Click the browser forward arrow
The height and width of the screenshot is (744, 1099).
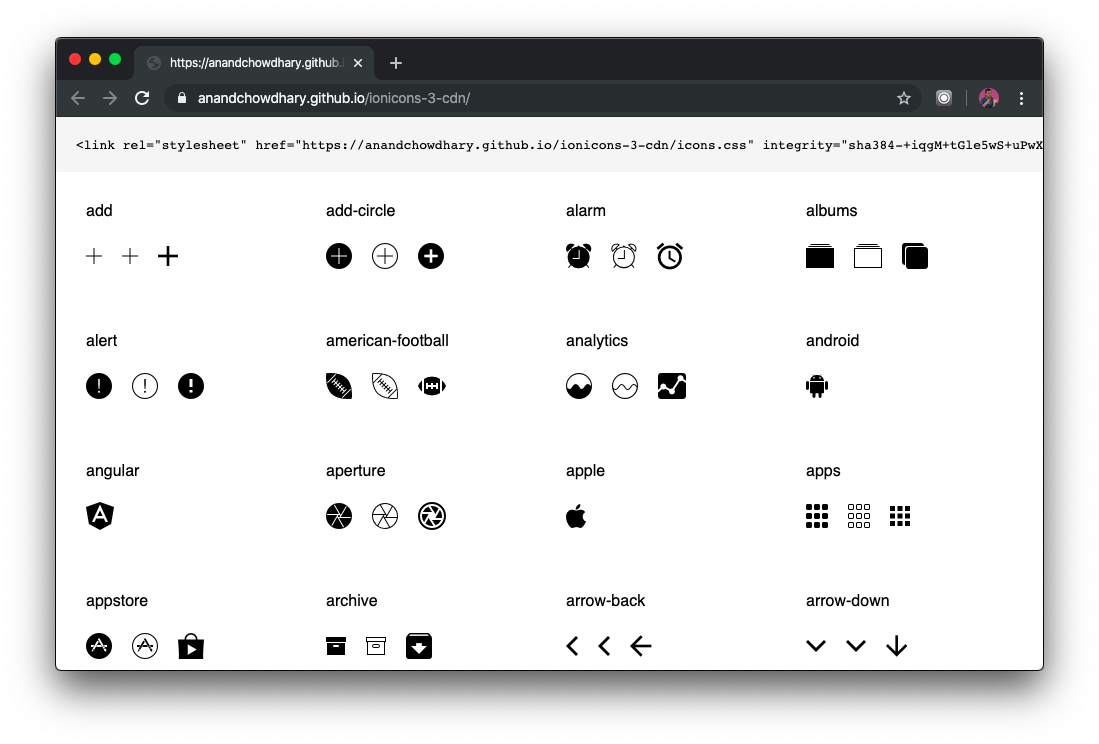110,98
